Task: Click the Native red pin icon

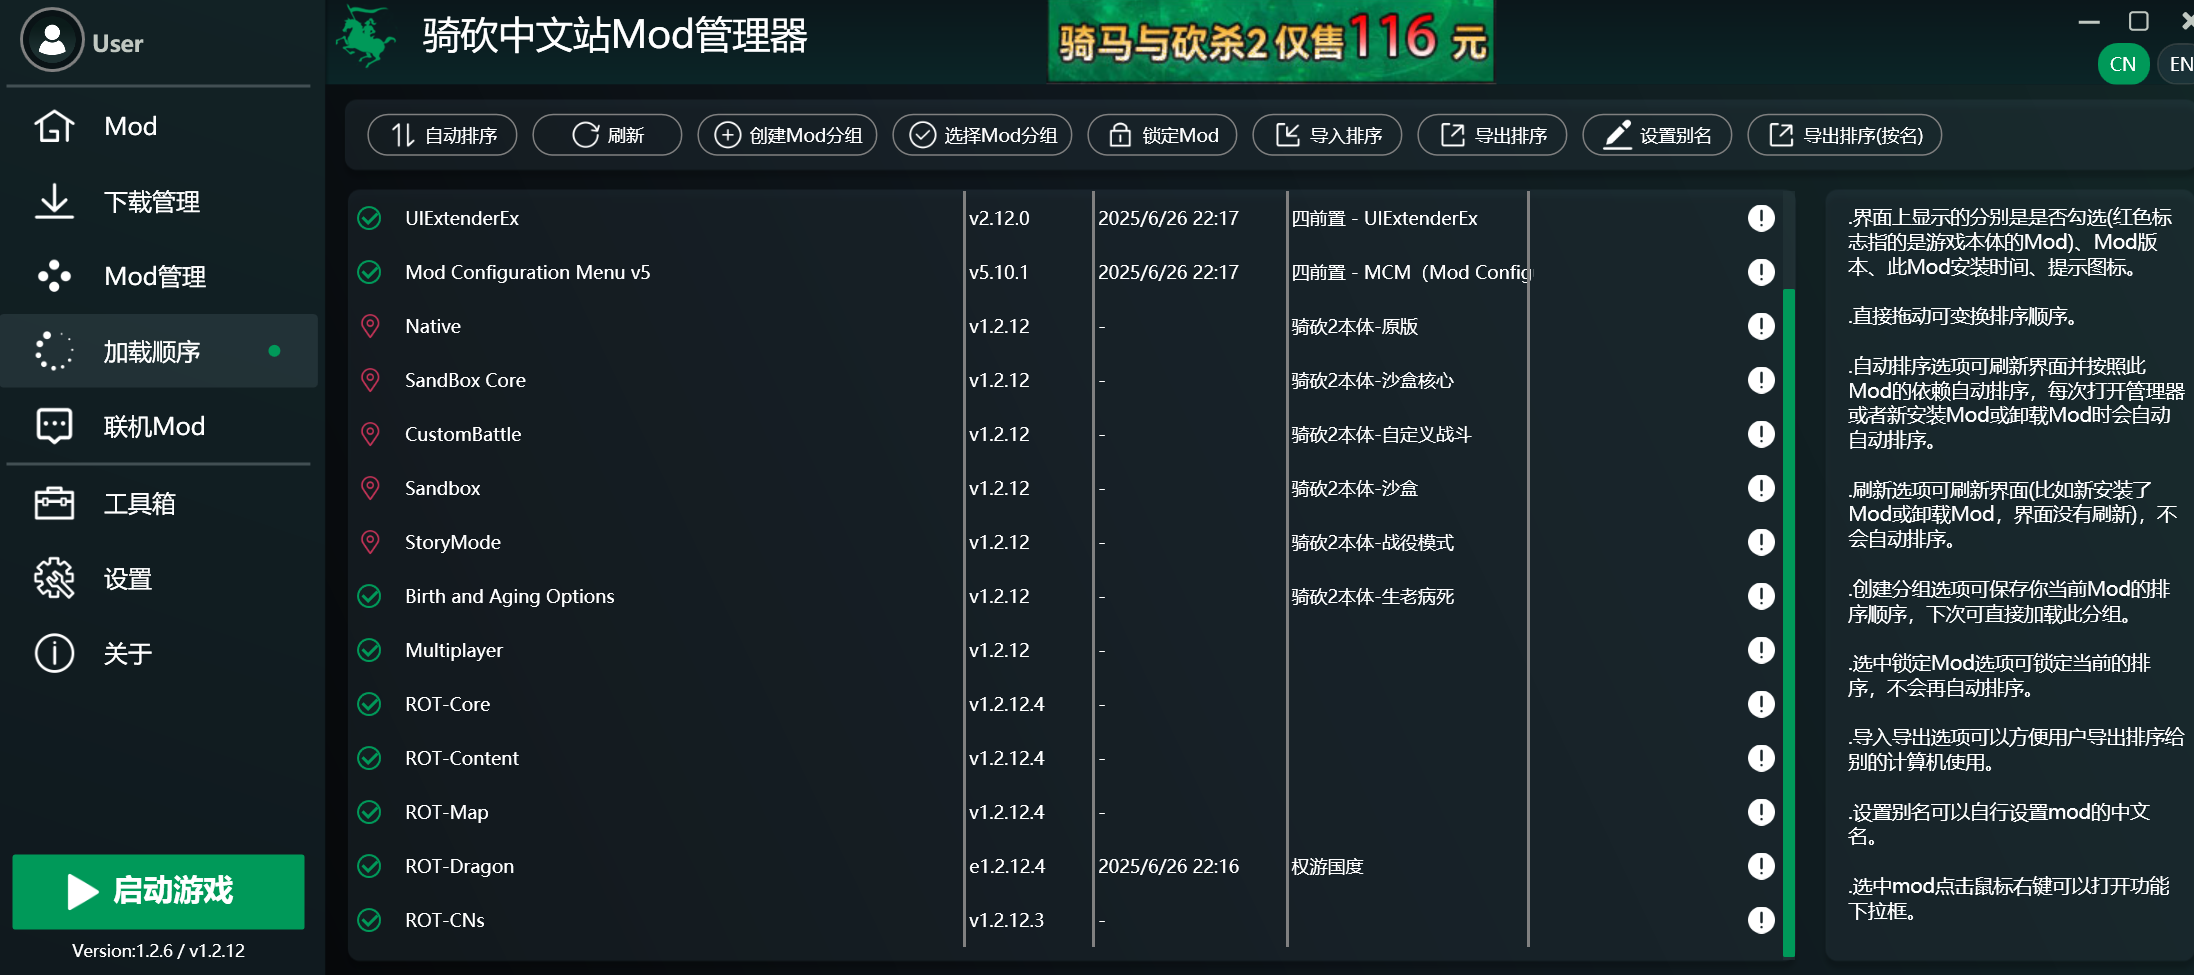Action: coord(370,326)
